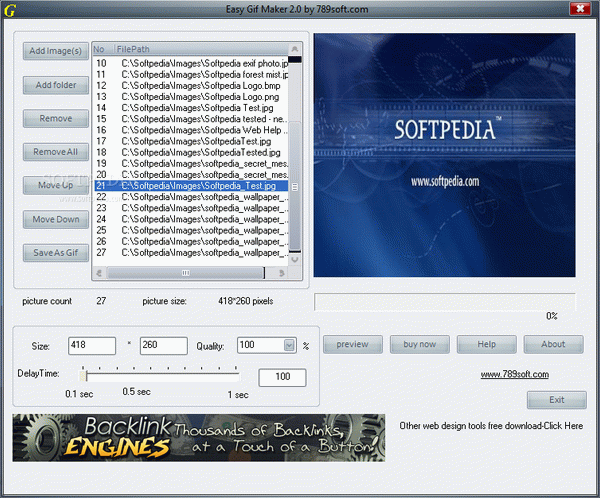Click the G application icon in title bar
Viewport: 600px width, 498px height.
pos(10,10)
